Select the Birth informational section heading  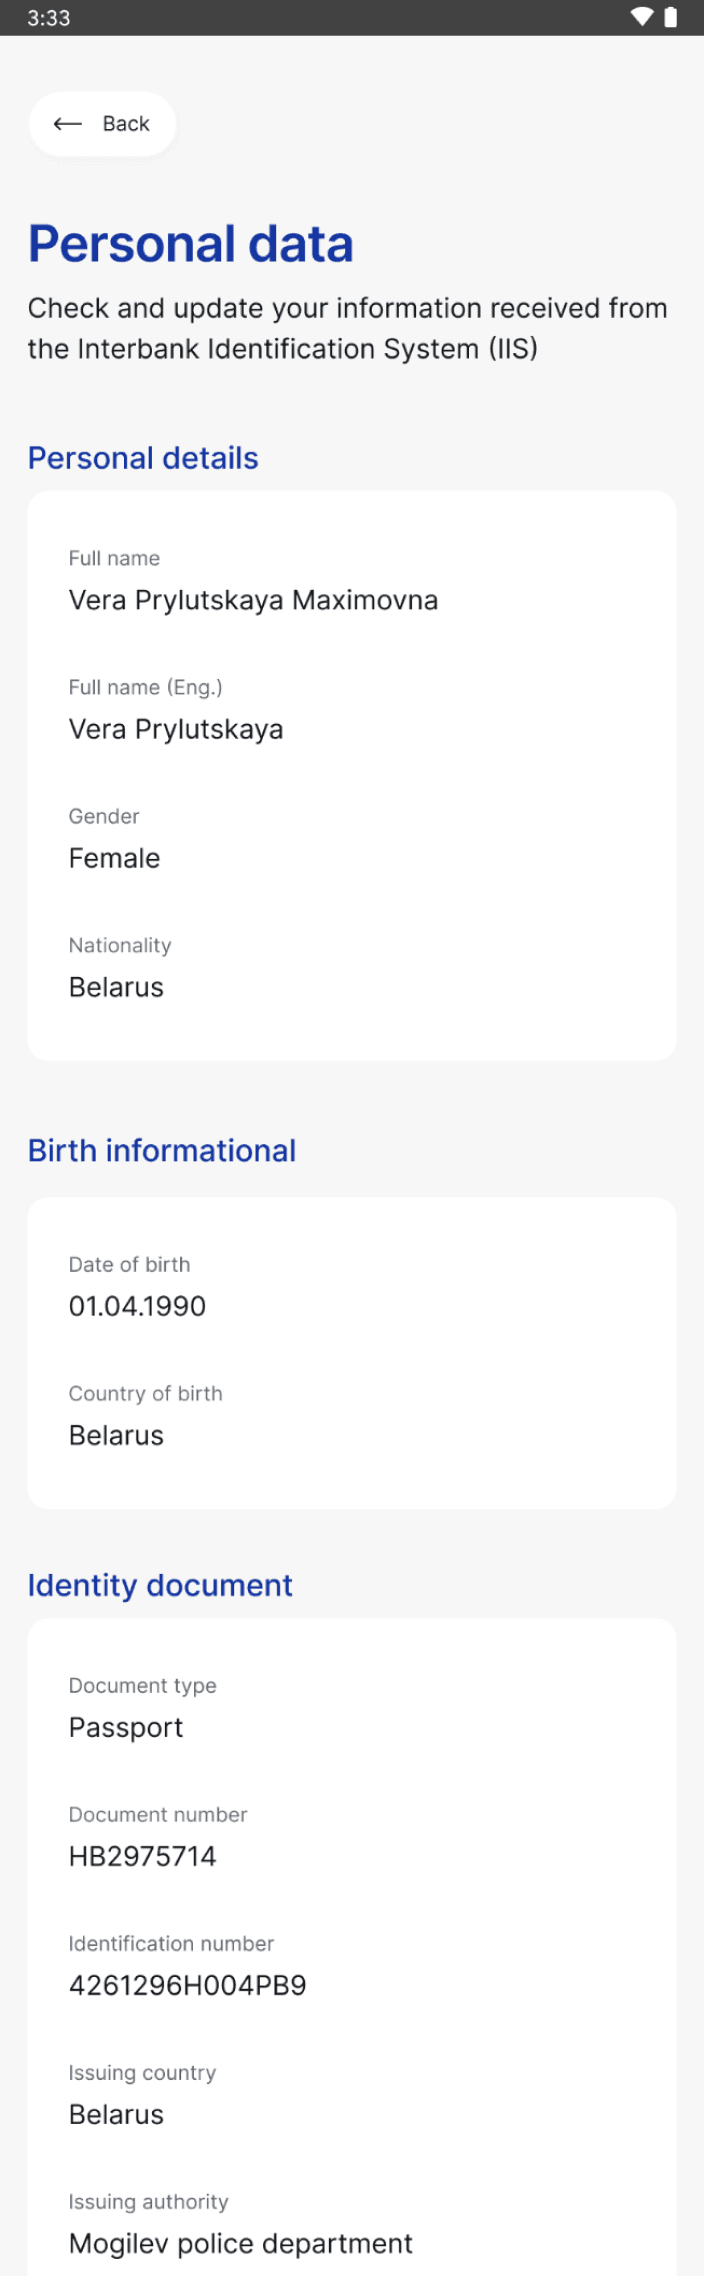point(162,1151)
